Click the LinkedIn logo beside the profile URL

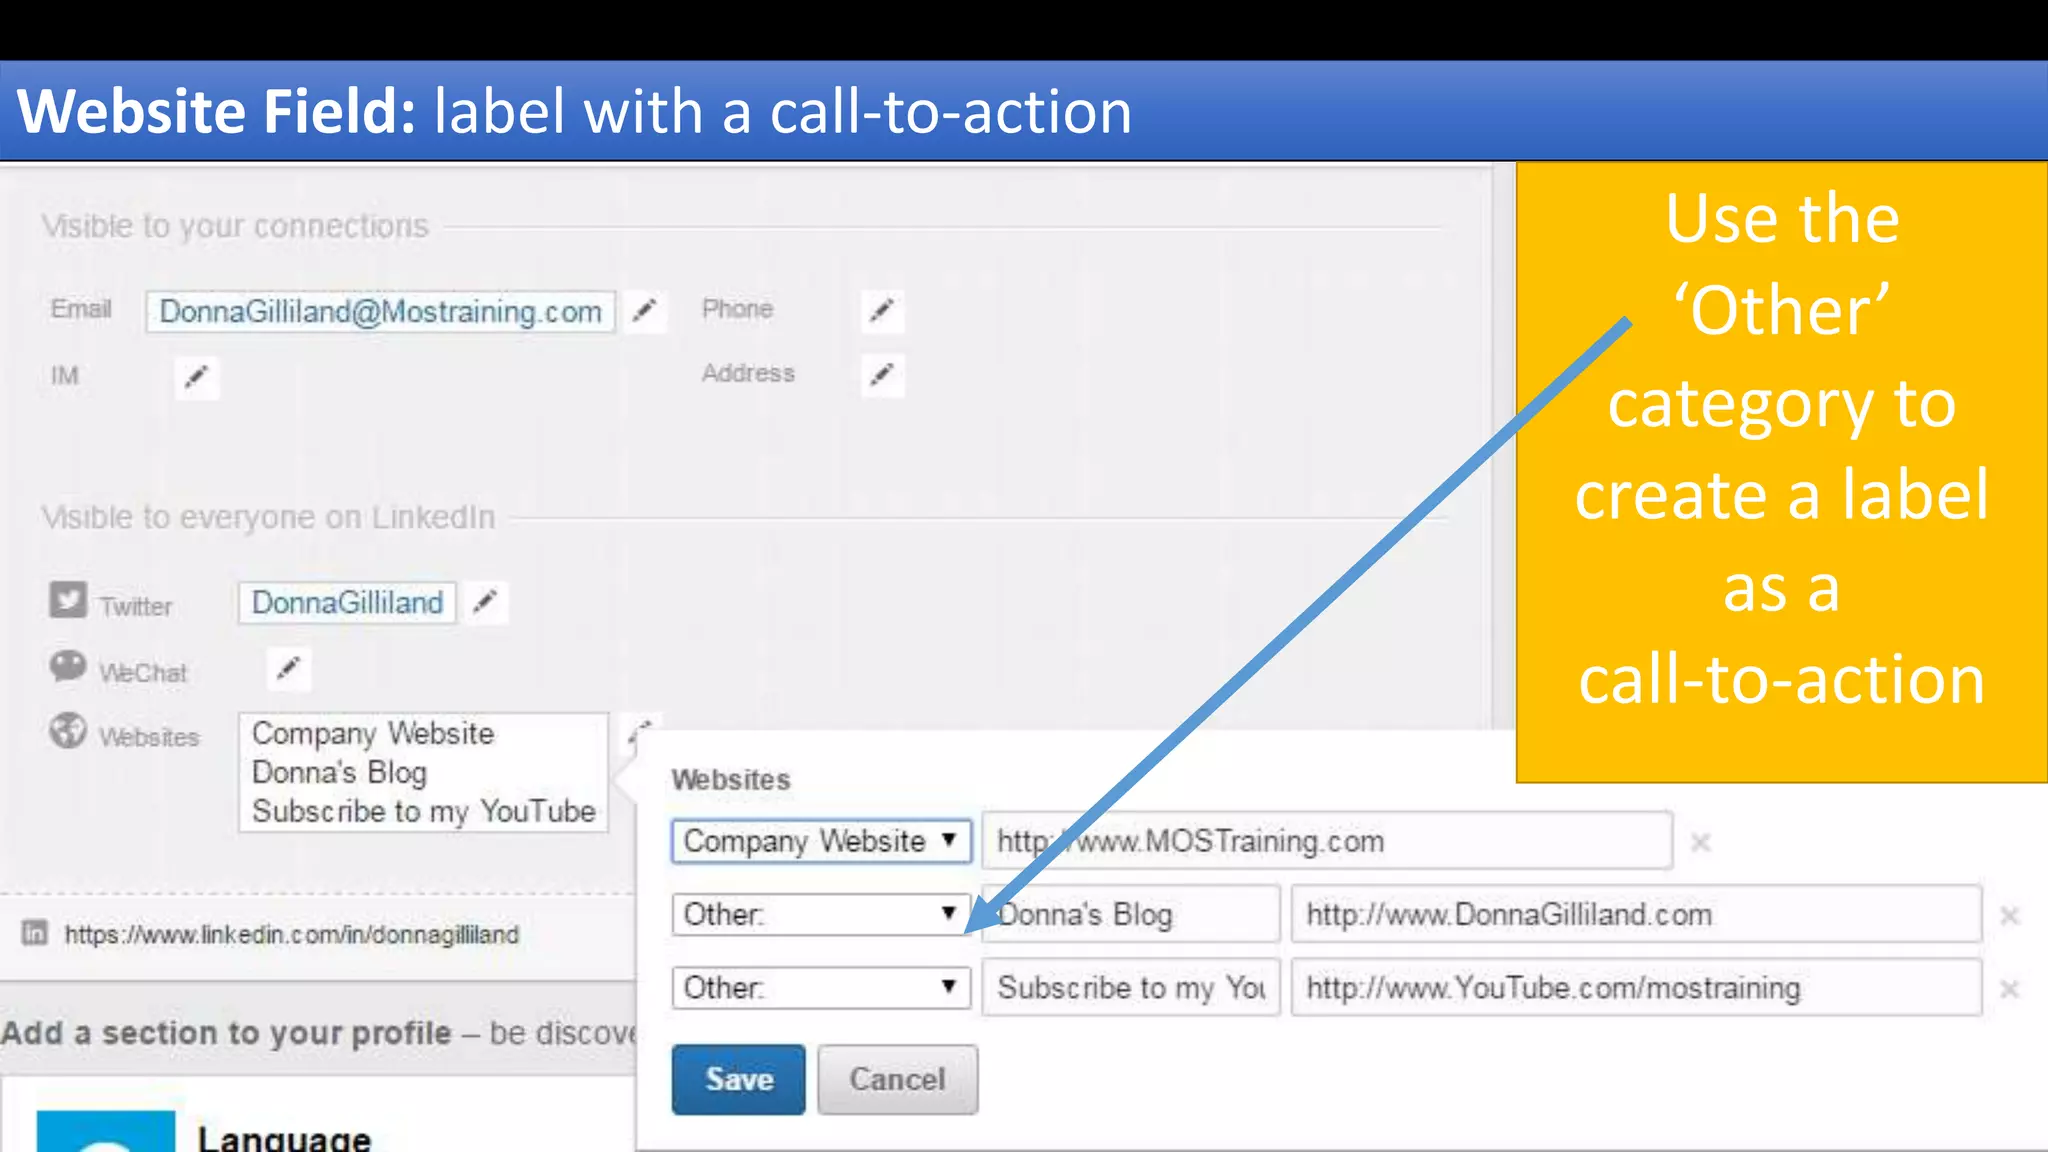pos(34,933)
